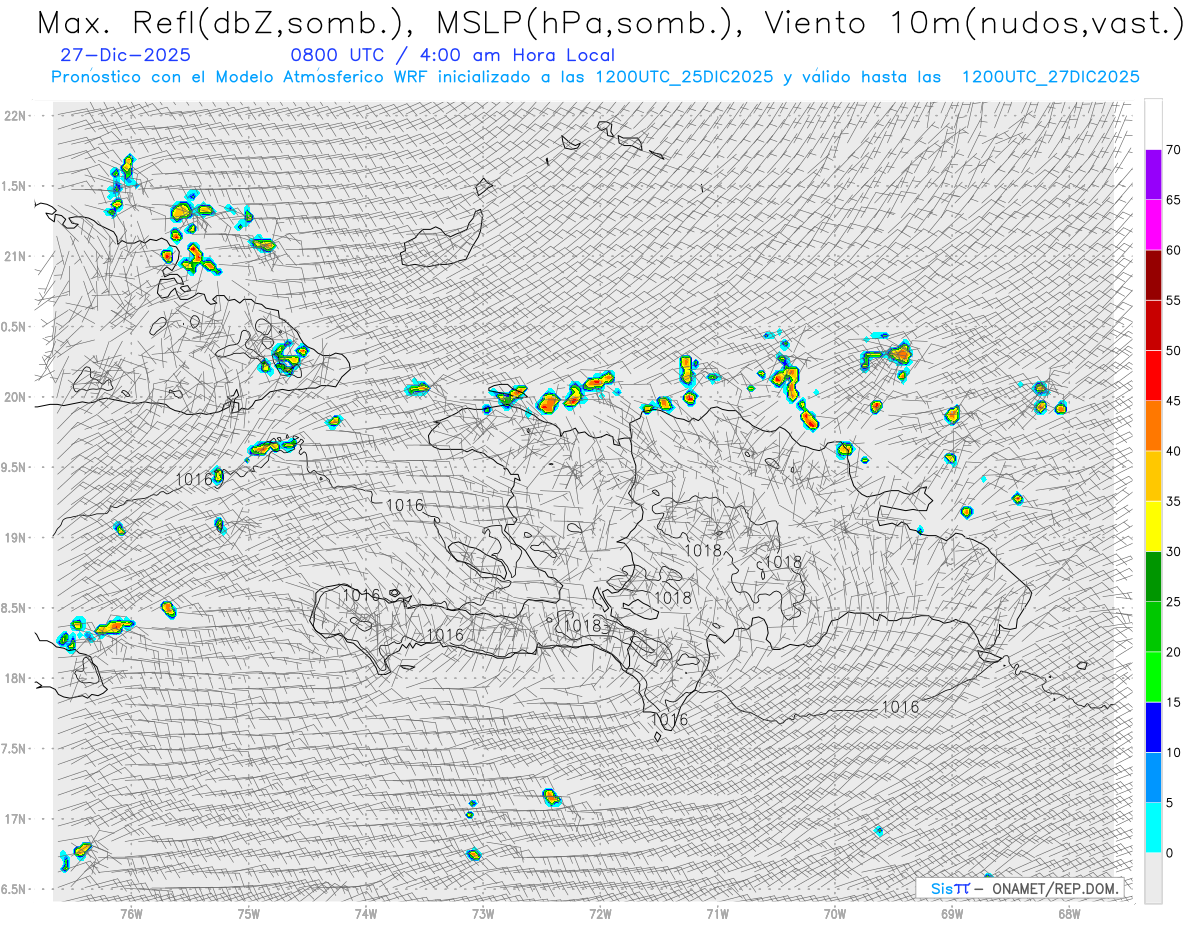
Task: Click the '30' colorbar value label
Action: 1173,551
